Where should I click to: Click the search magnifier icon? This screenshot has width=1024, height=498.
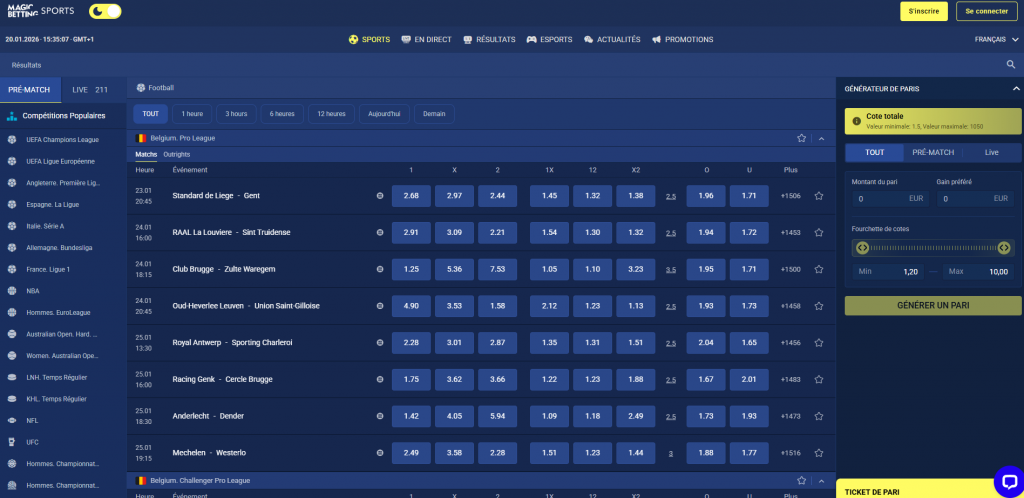pos(1011,65)
